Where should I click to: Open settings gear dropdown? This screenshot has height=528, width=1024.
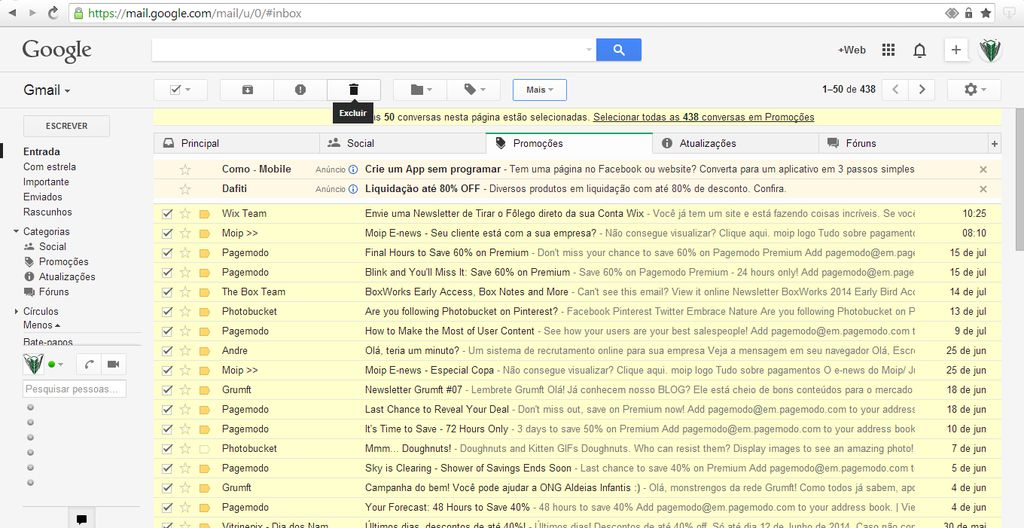(x=974, y=90)
